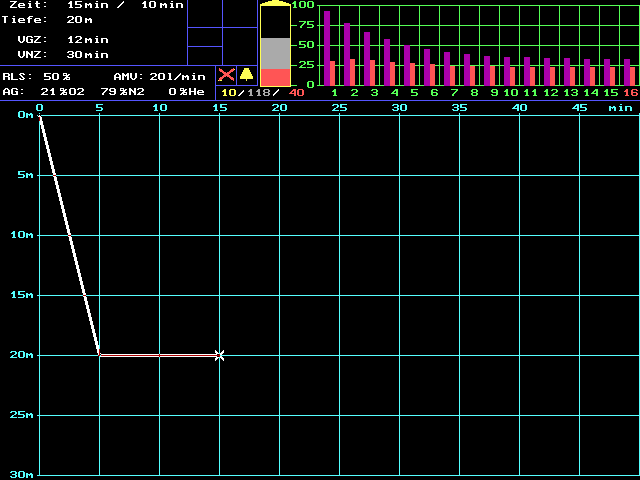Viewport: 640px width, 480px height.
Task: Click the Zeit 15min value
Action: tap(84, 5)
